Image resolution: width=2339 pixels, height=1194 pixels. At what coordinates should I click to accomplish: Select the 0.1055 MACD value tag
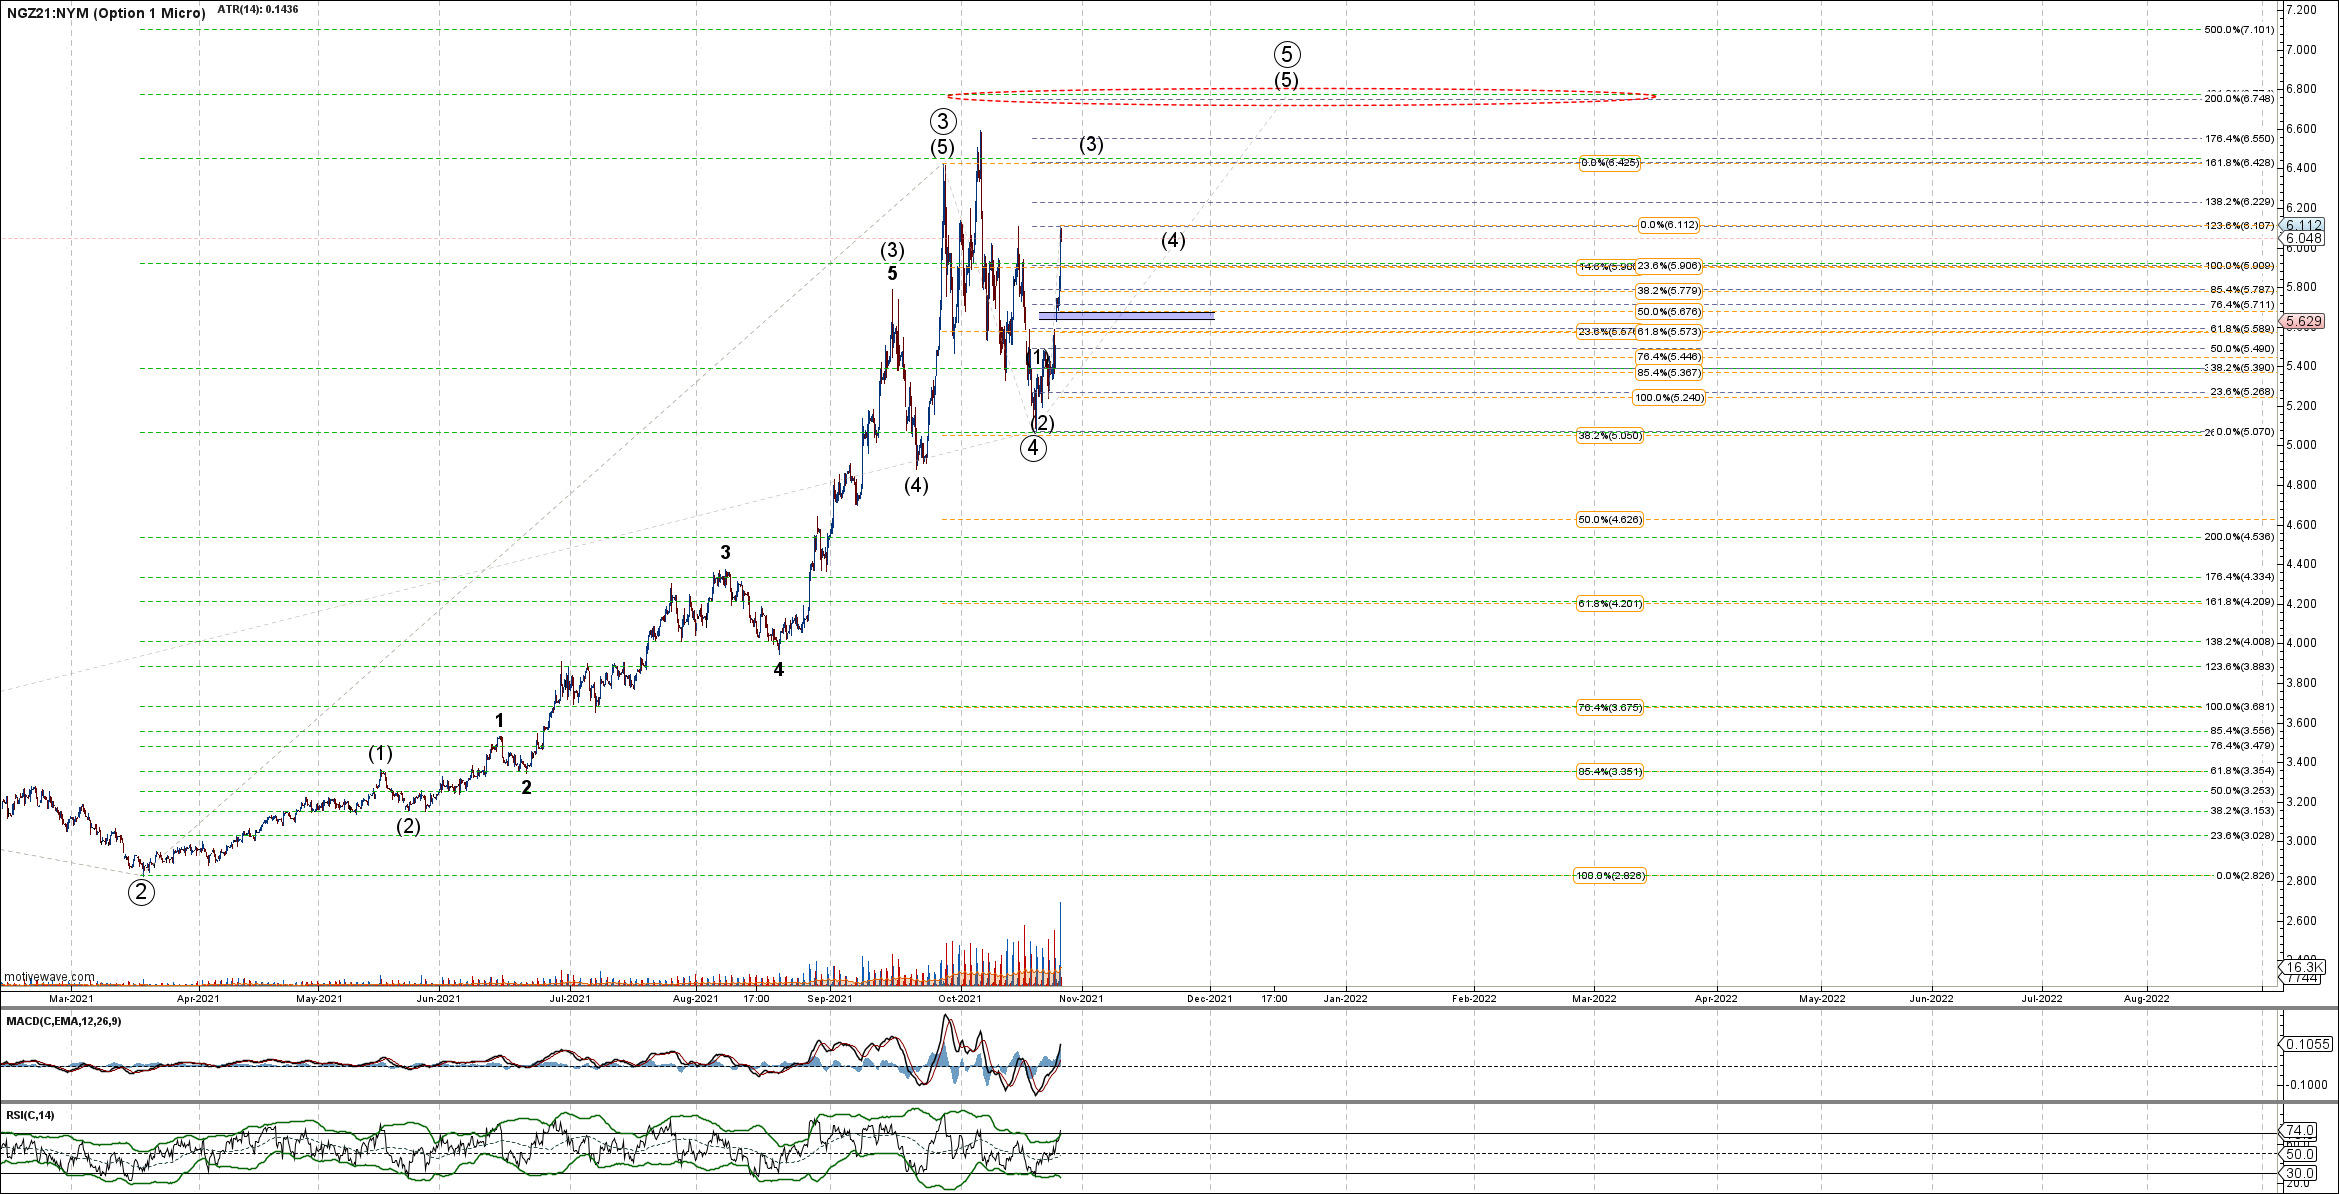click(x=2308, y=1044)
